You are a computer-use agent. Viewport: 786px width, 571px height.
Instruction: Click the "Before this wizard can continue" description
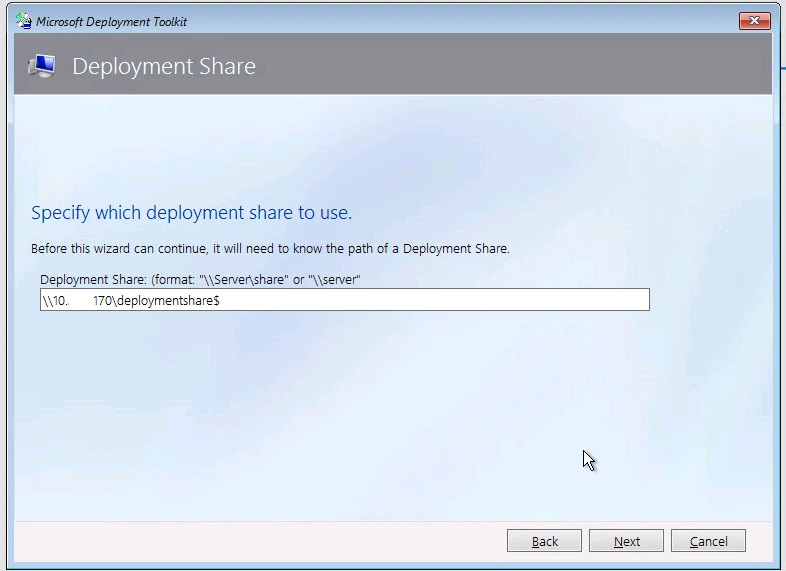pyautogui.click(x=270, y=249)
